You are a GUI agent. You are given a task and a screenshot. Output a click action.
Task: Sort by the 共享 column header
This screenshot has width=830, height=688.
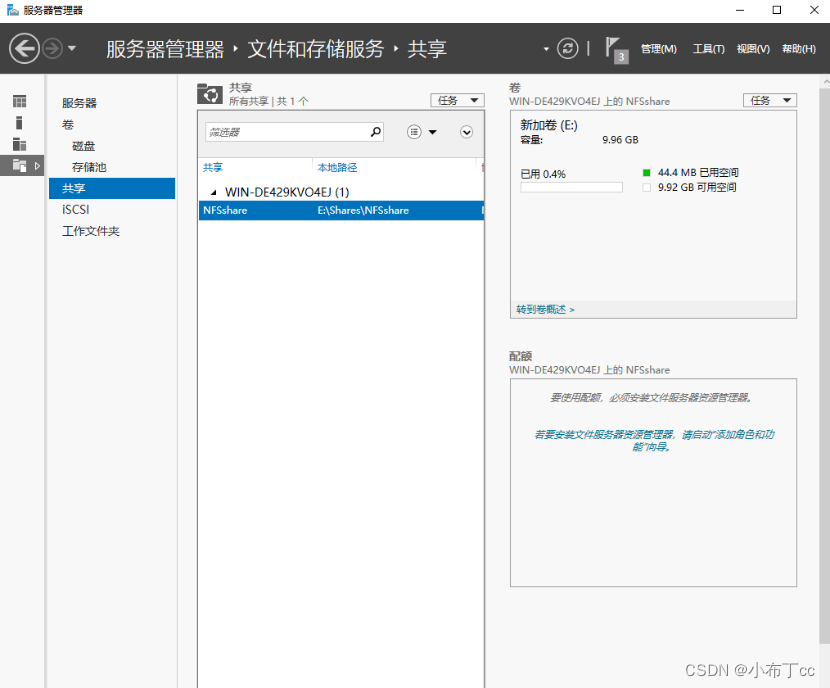click(213, 167)
